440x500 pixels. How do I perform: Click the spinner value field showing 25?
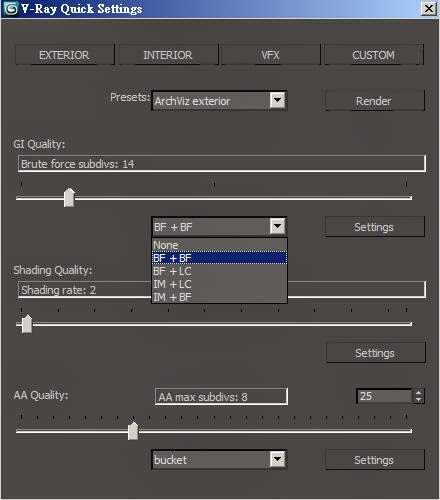click(x=385, y=396)
